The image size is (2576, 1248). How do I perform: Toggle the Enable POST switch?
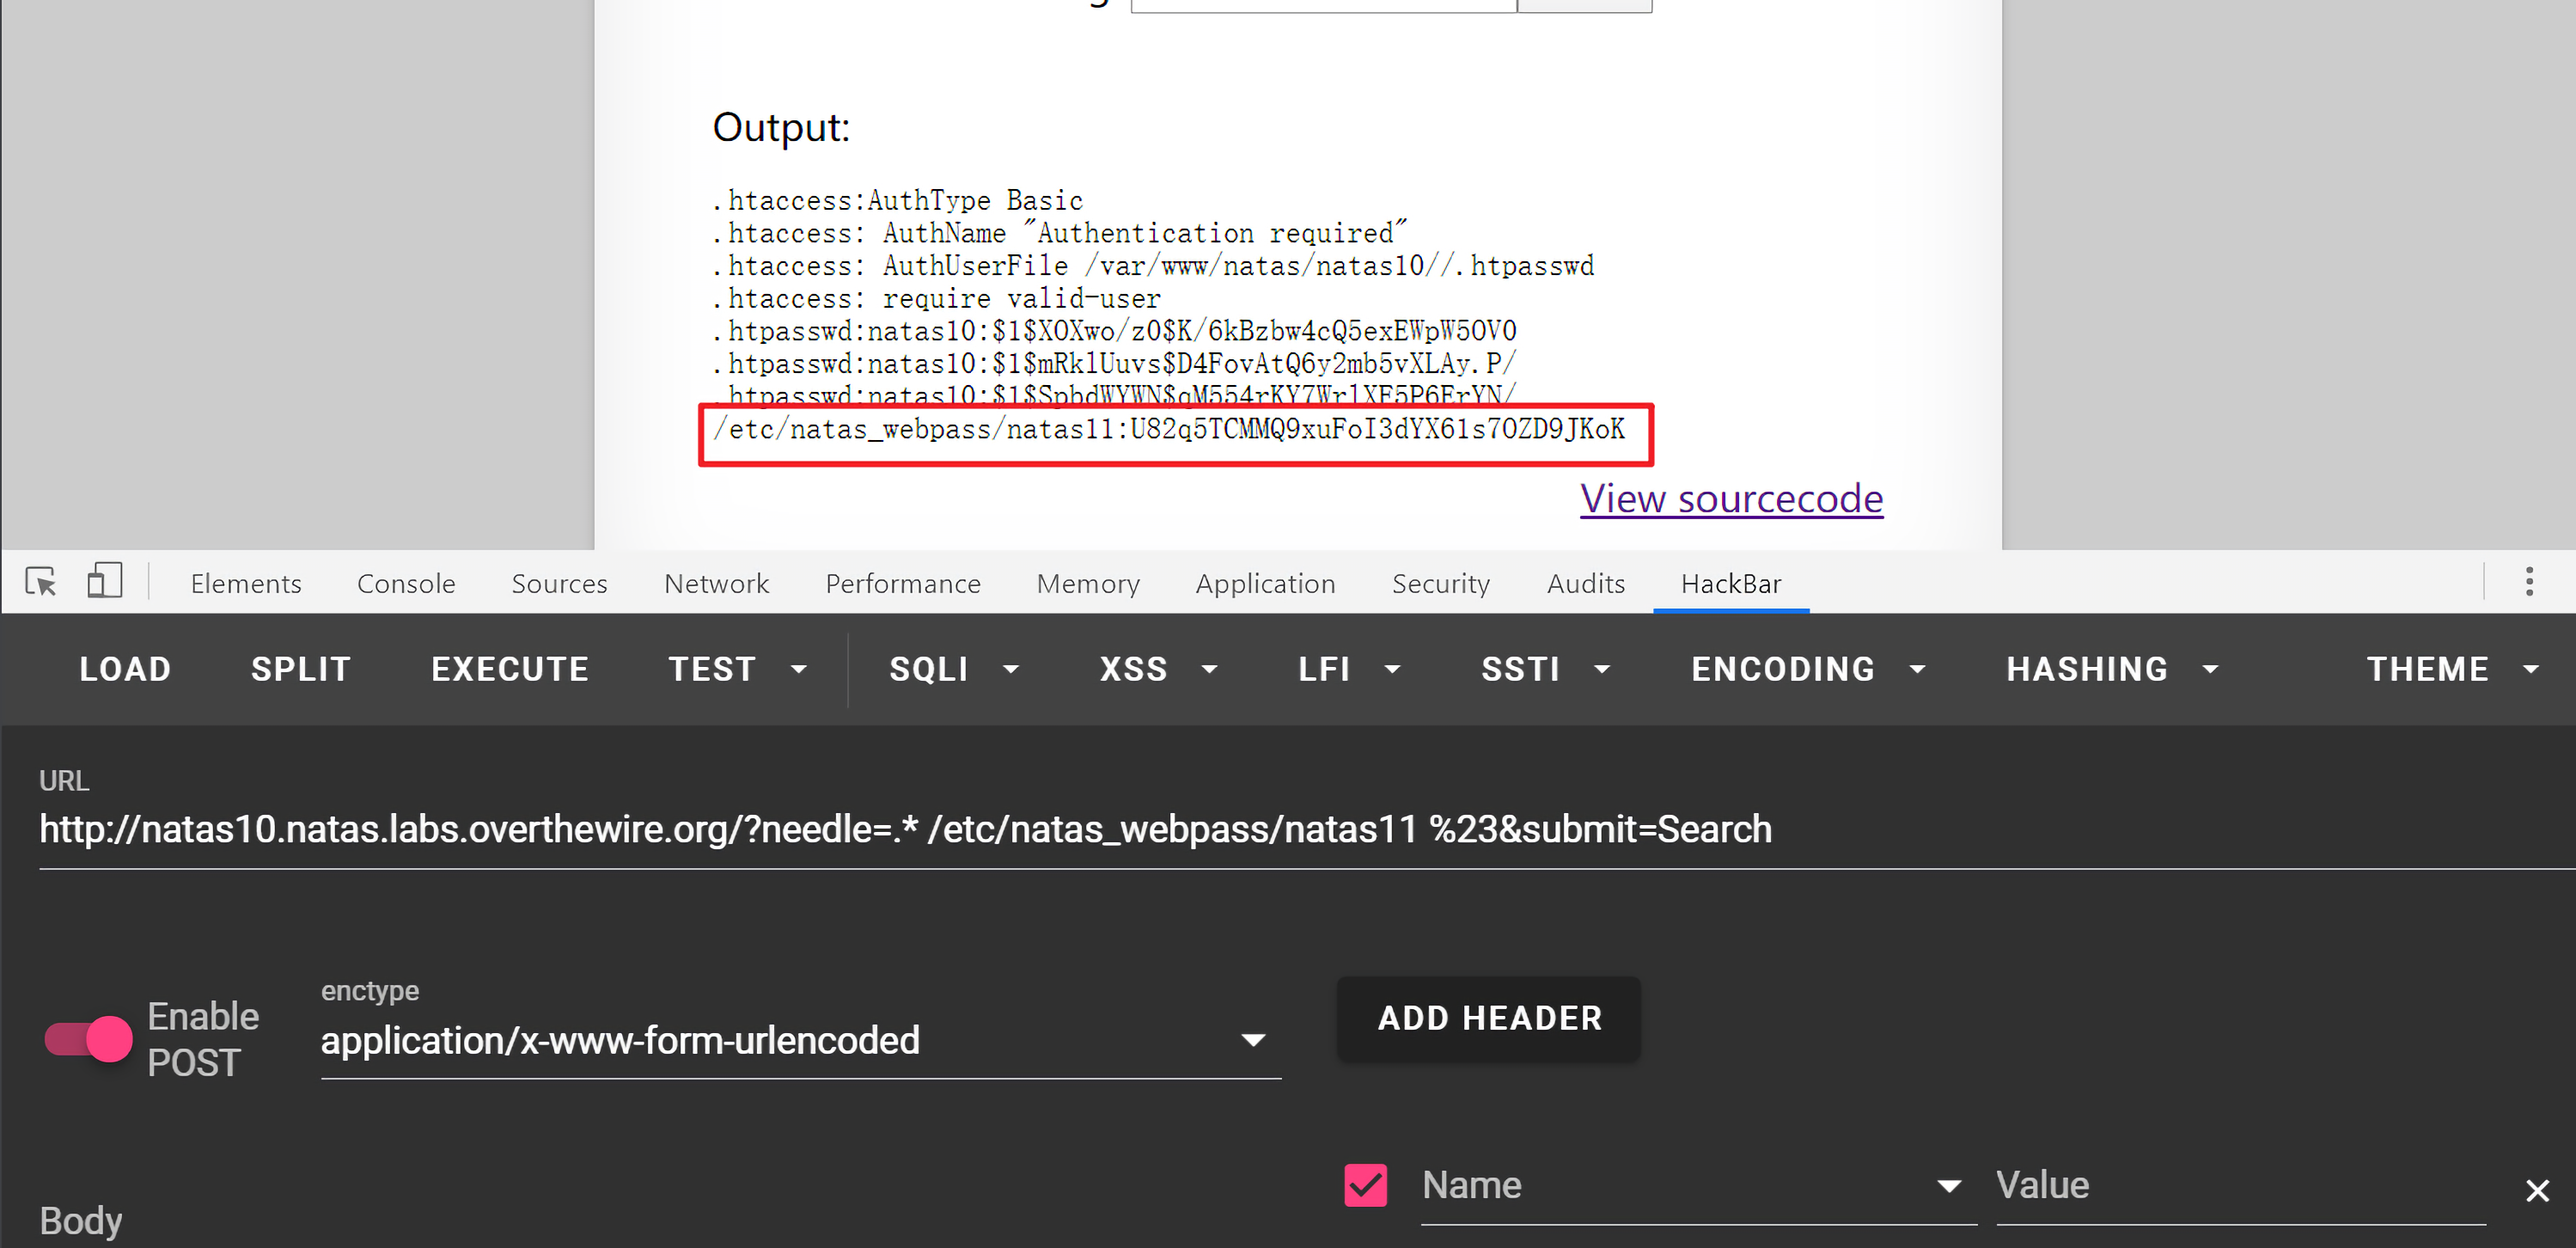pos(88,1039)
